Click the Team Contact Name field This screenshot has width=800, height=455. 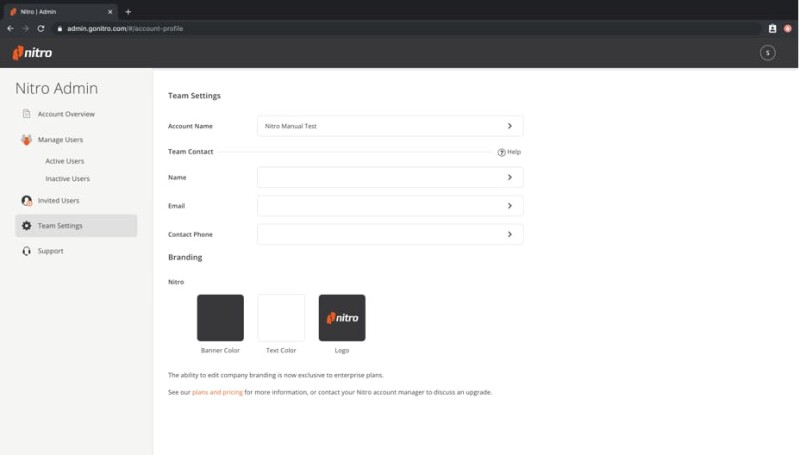click(390, 177)
